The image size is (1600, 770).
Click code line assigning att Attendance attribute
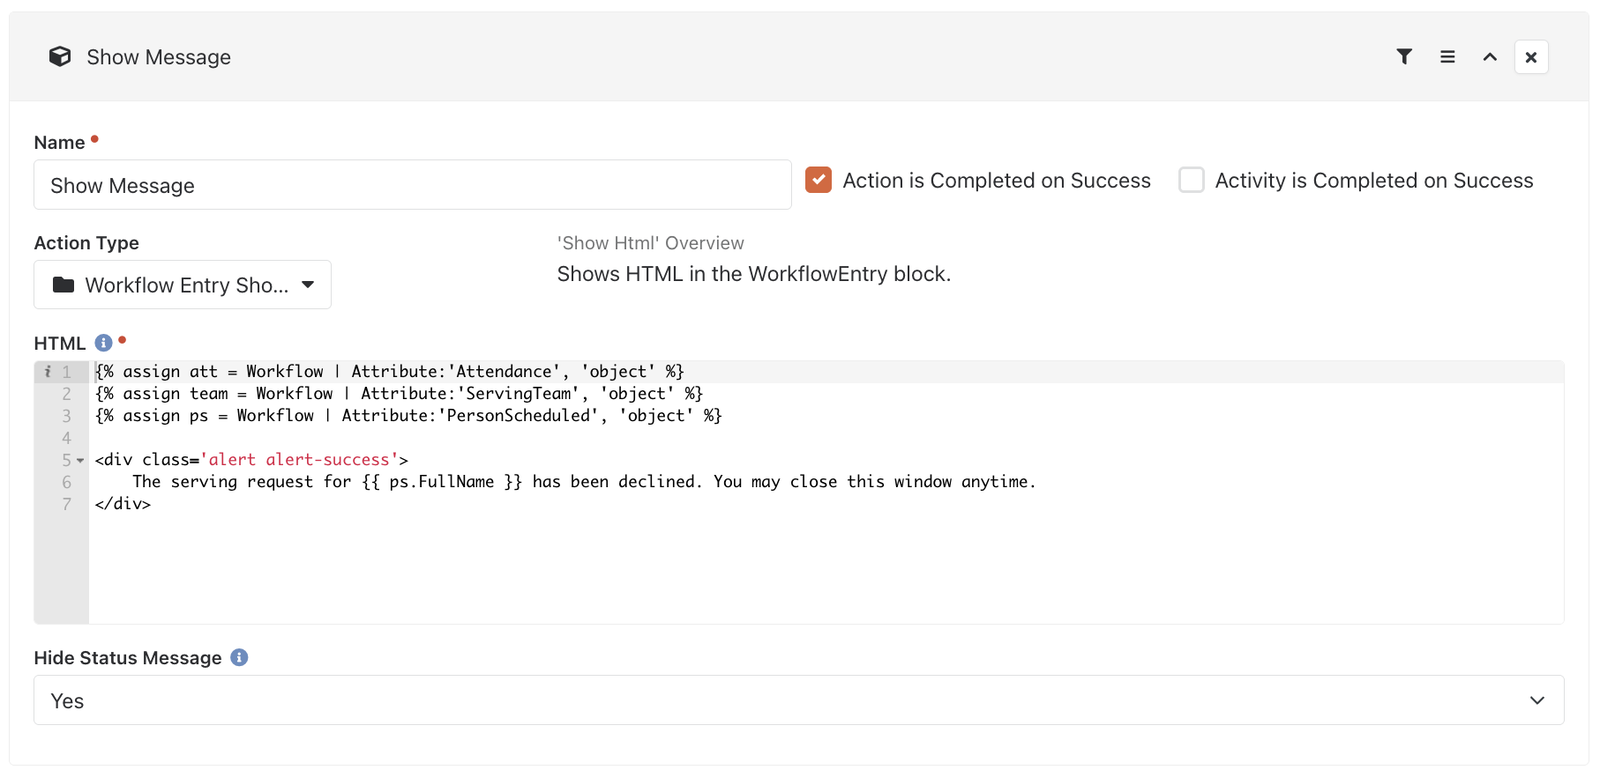[x=390, y=371]
